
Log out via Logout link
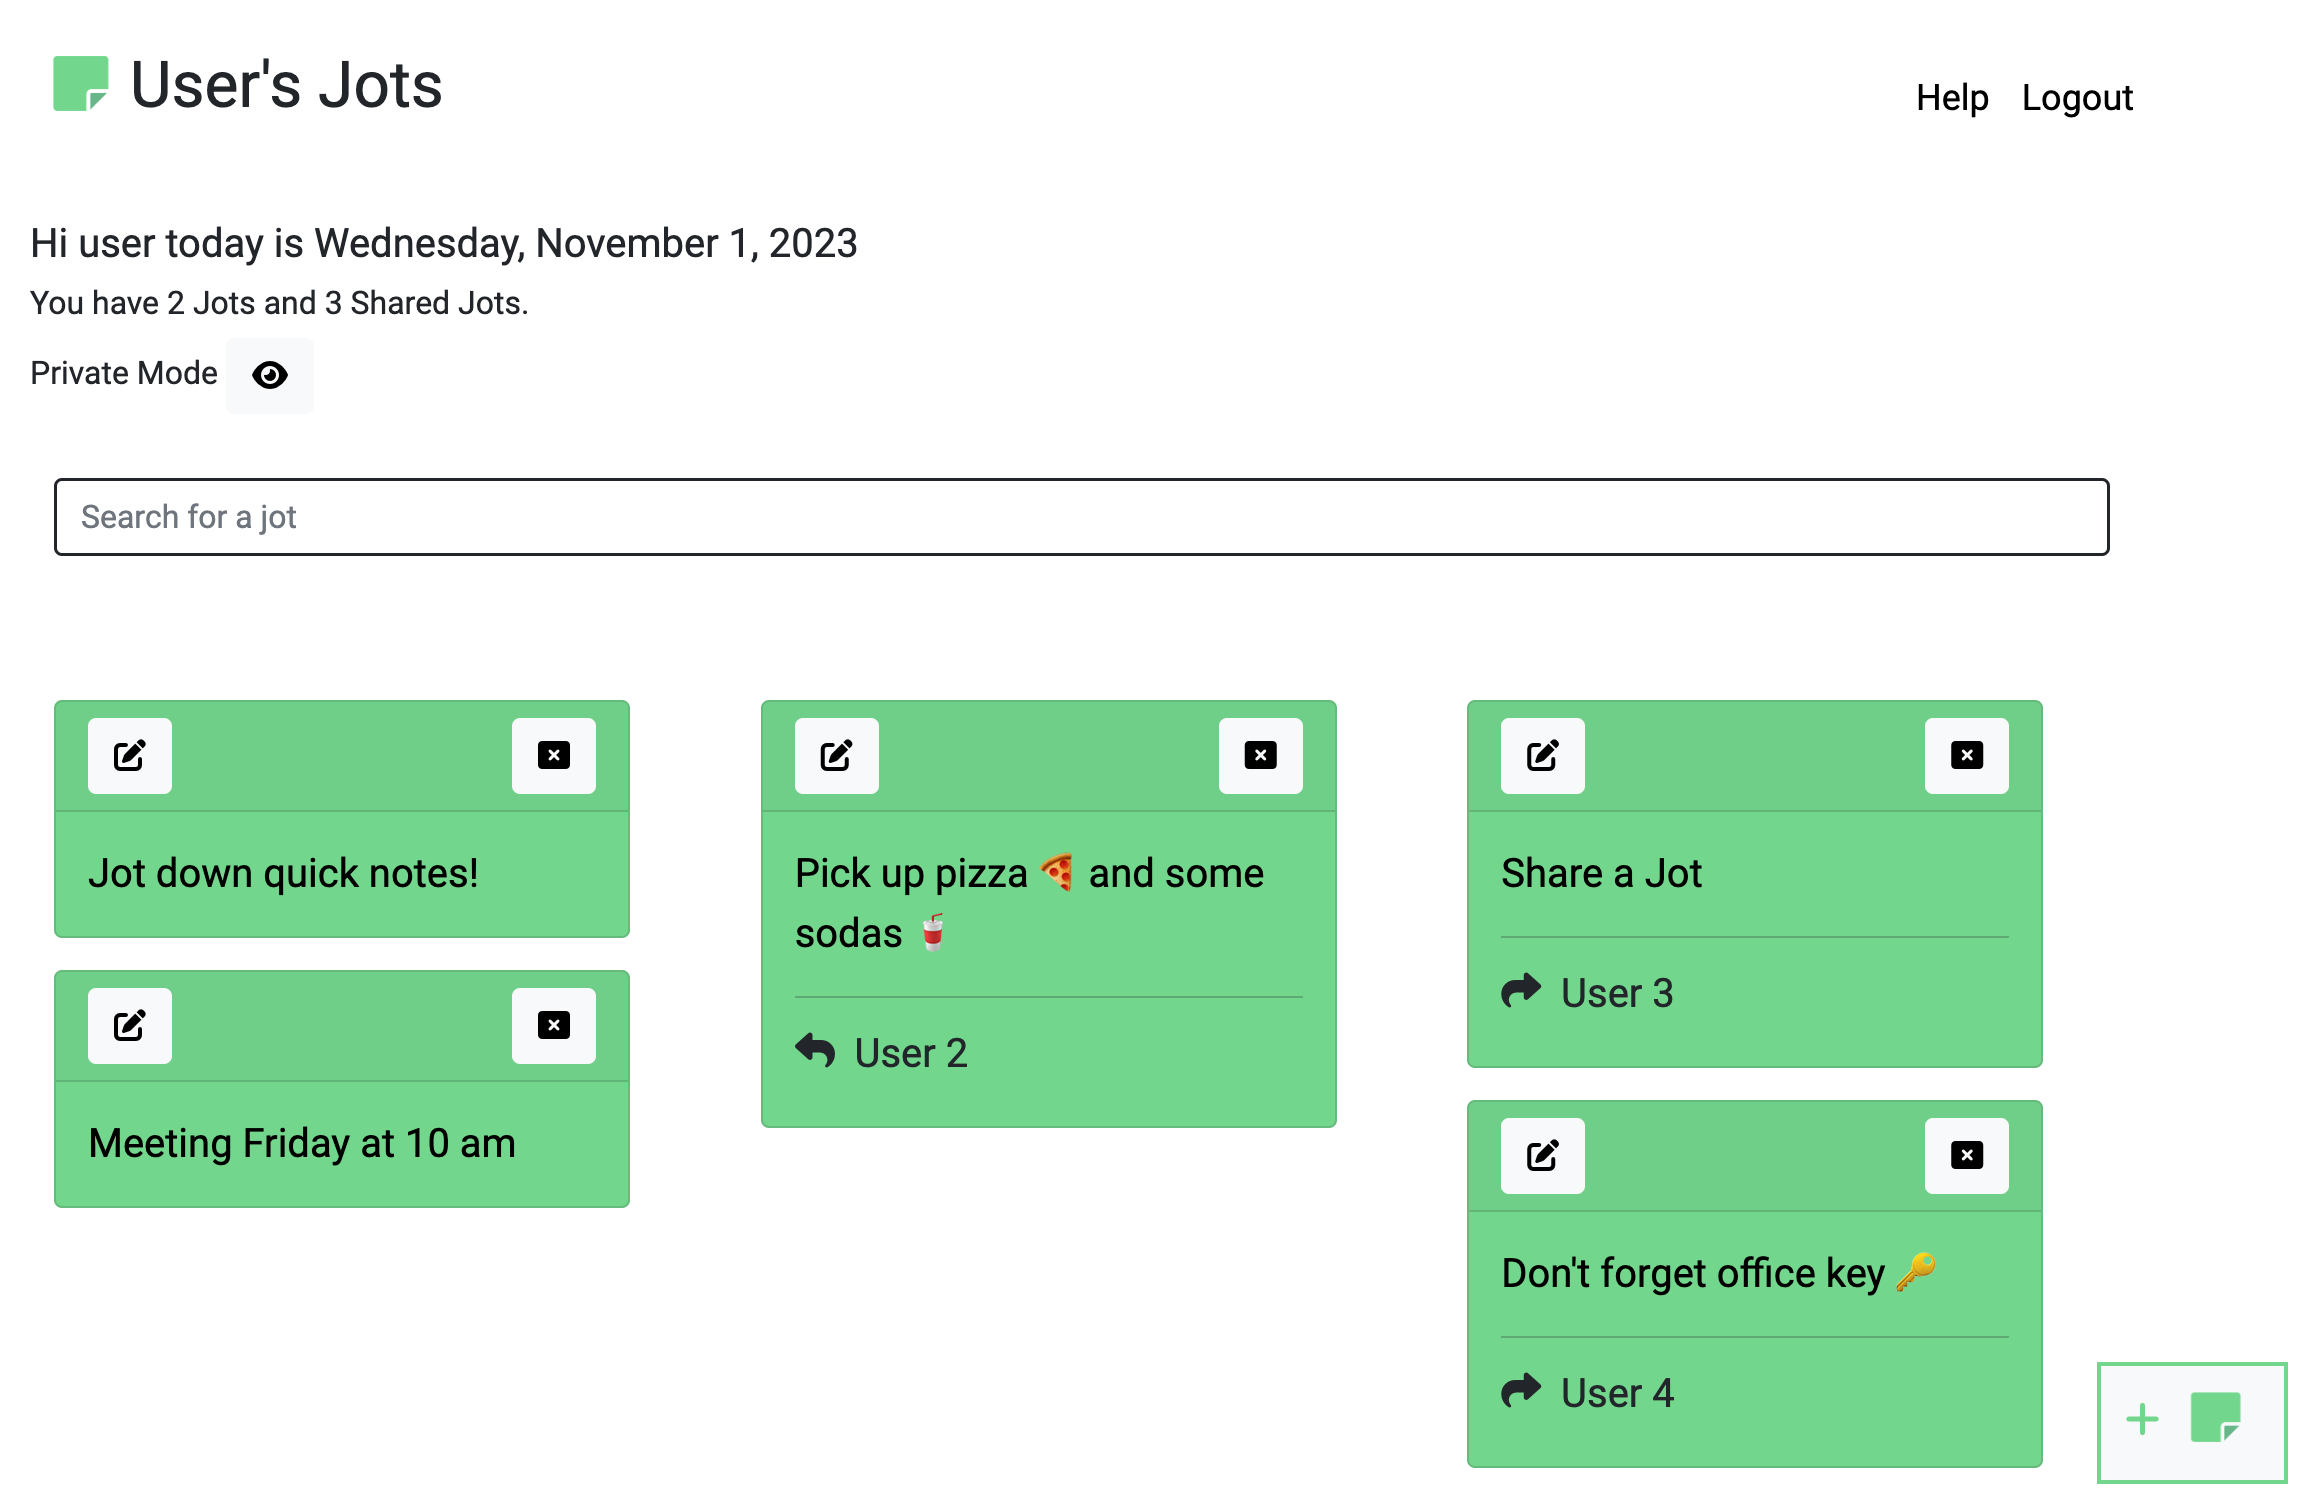2077,98
